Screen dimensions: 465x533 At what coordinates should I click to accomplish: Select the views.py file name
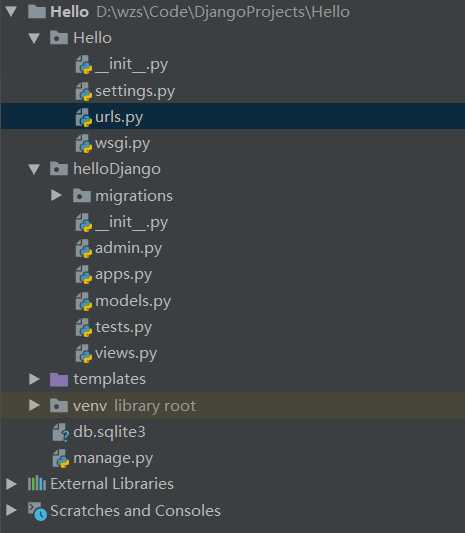[x=126, y=354]
